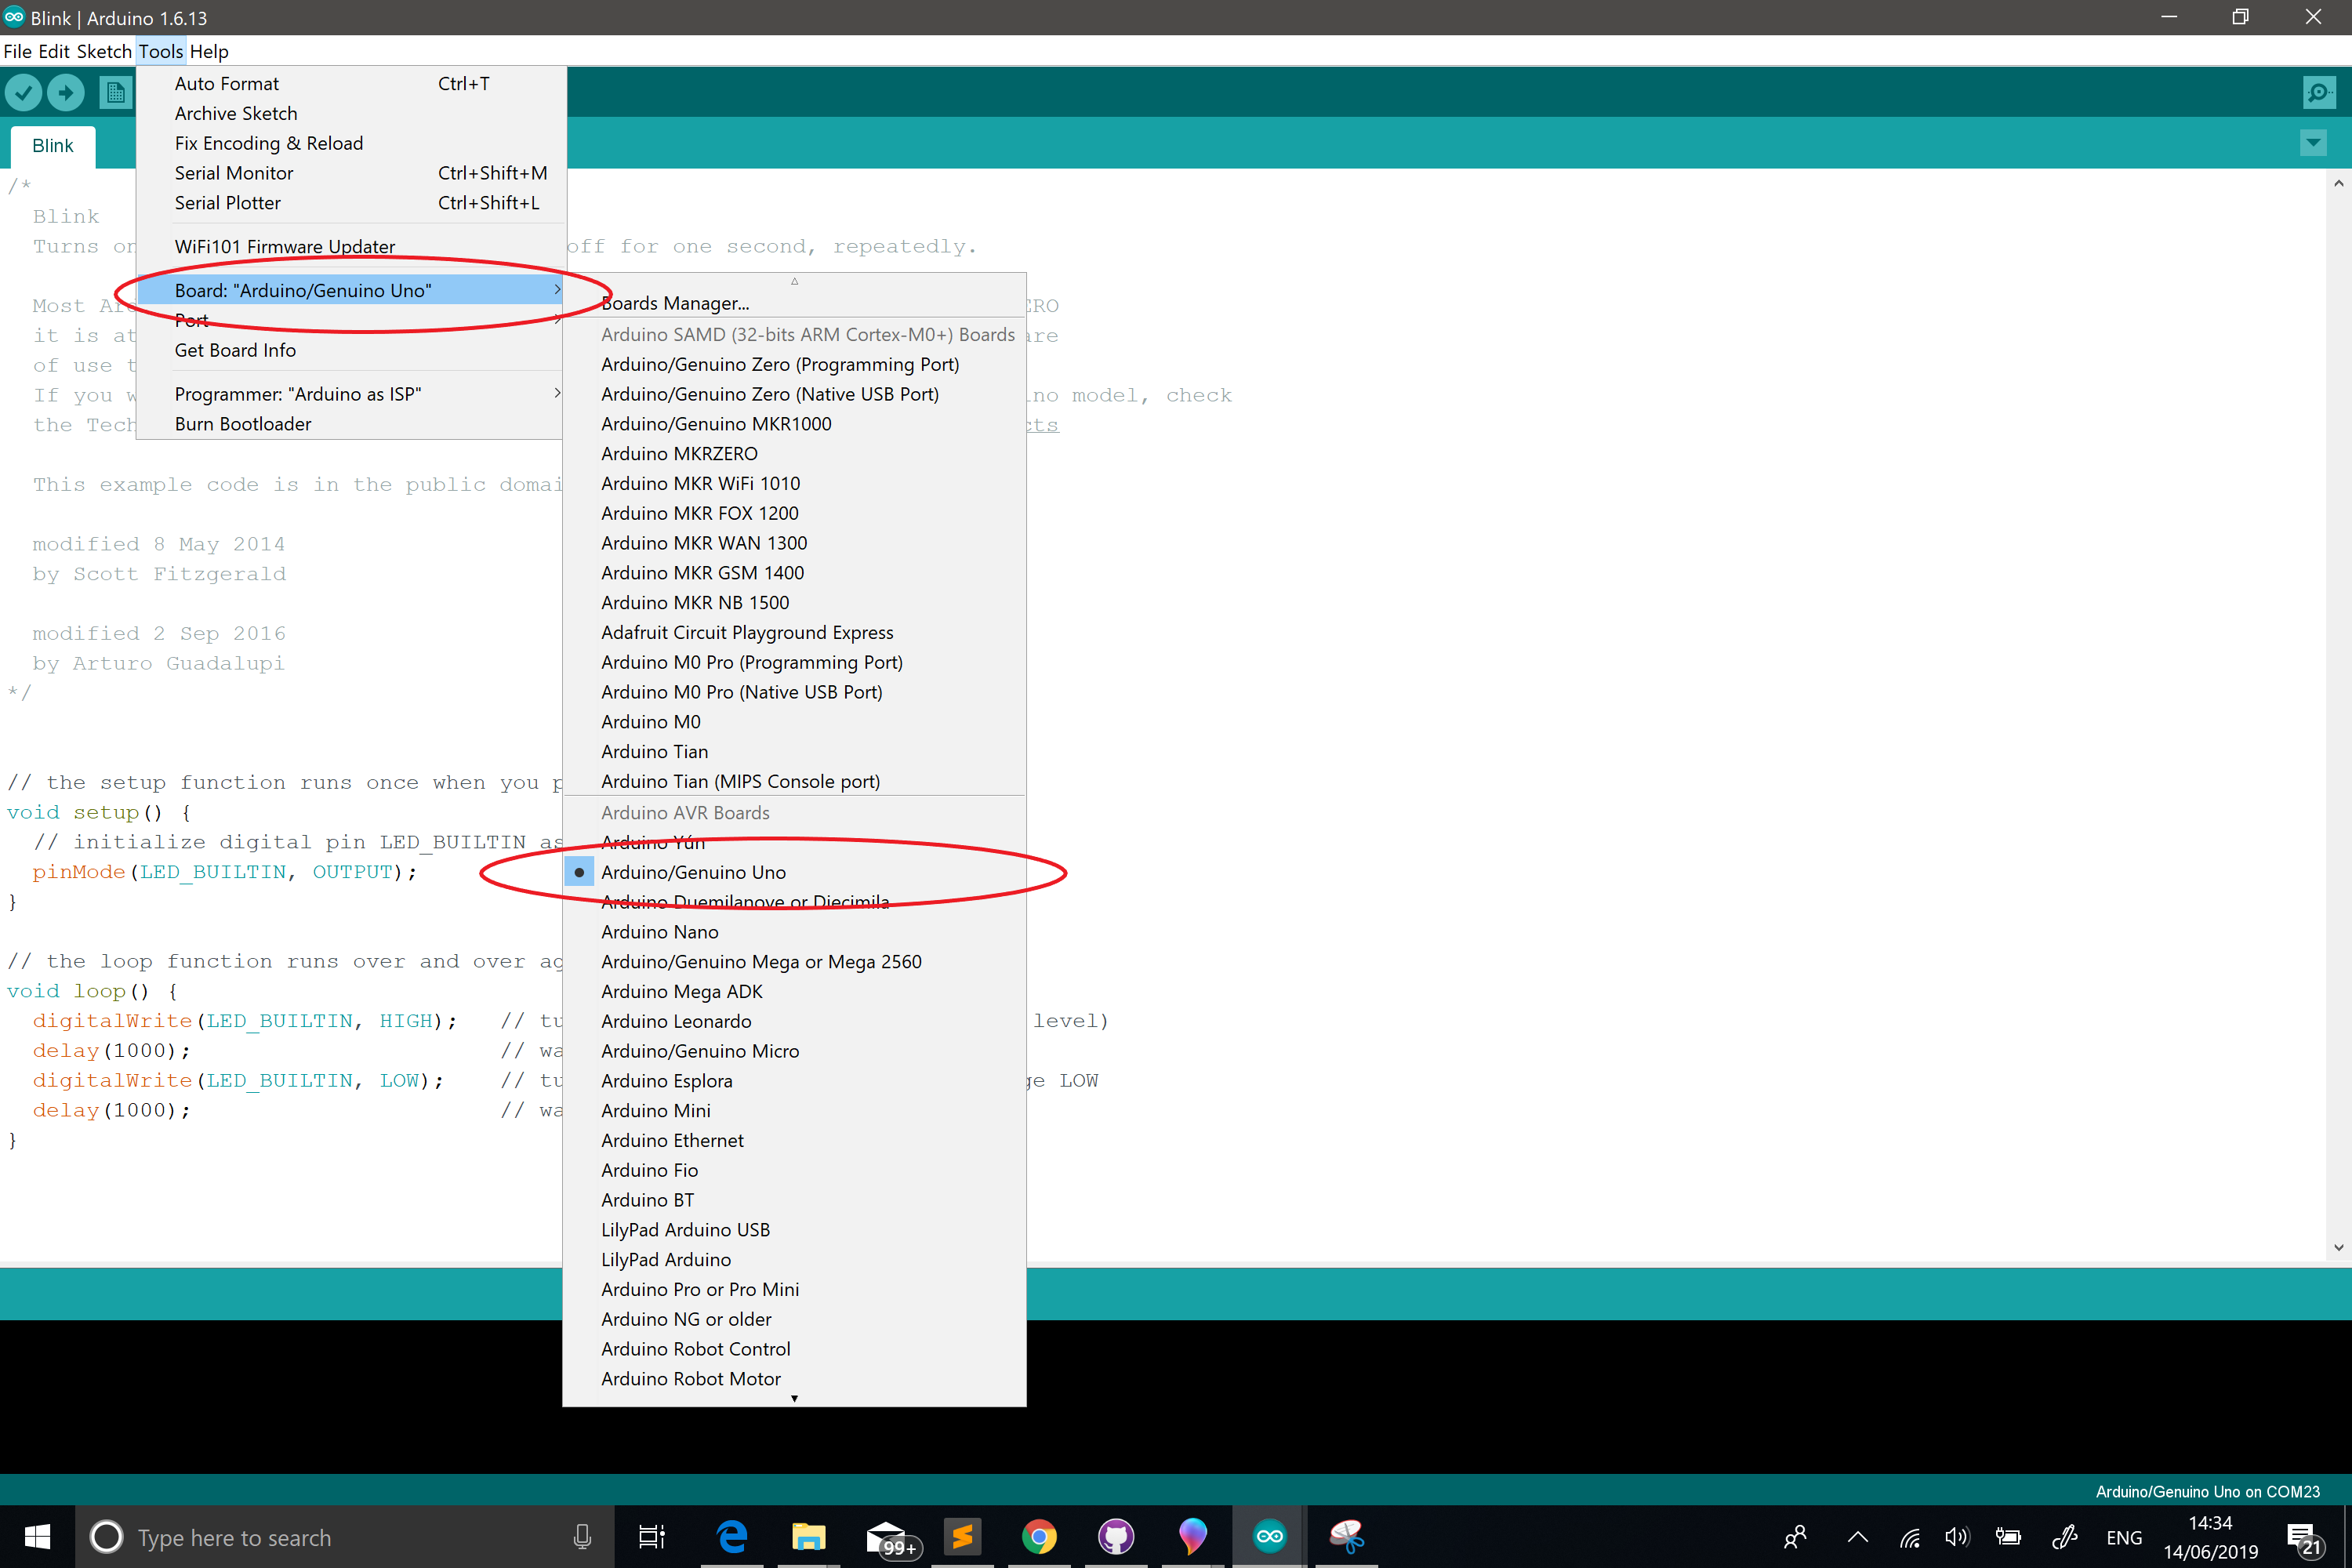Open Sublime Text from the taskbar
This screenshot has height=1568, width=2352.
[962, 1536]
